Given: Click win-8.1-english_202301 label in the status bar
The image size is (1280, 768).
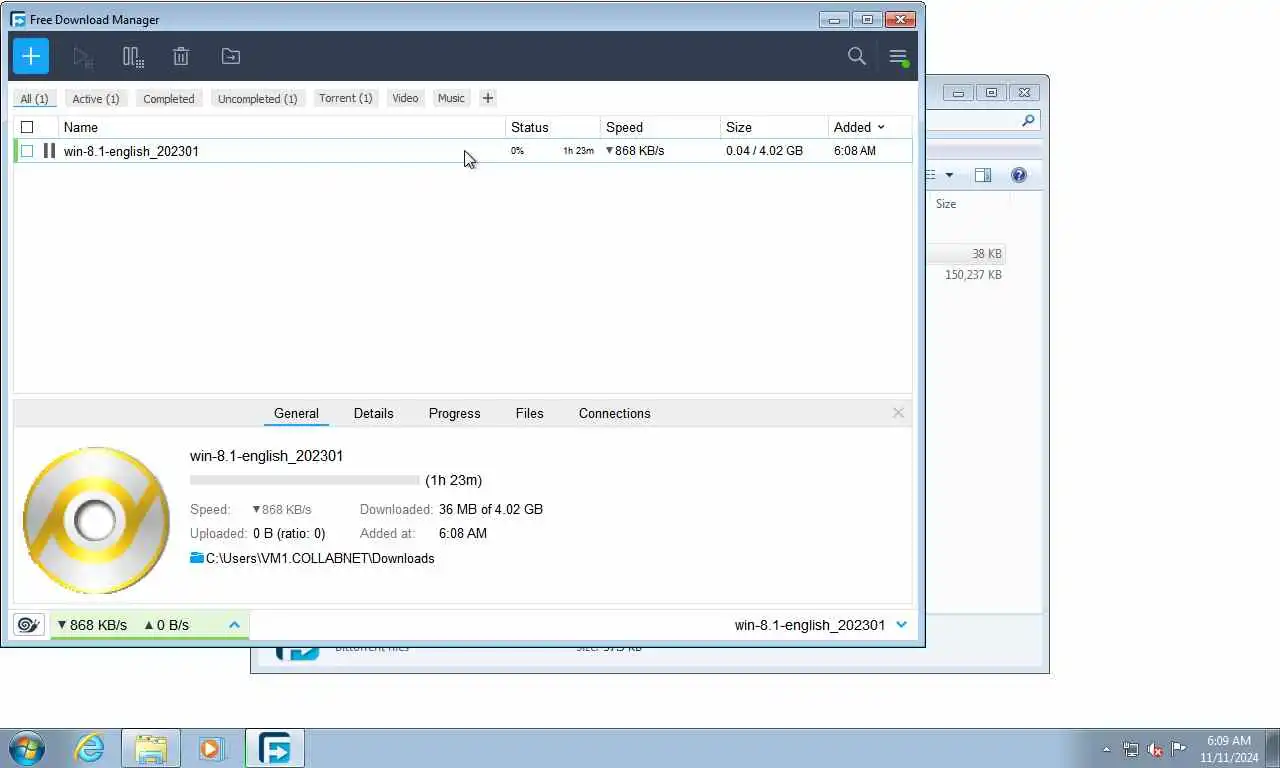Looking at the screenshot, I should pos(810,625).
